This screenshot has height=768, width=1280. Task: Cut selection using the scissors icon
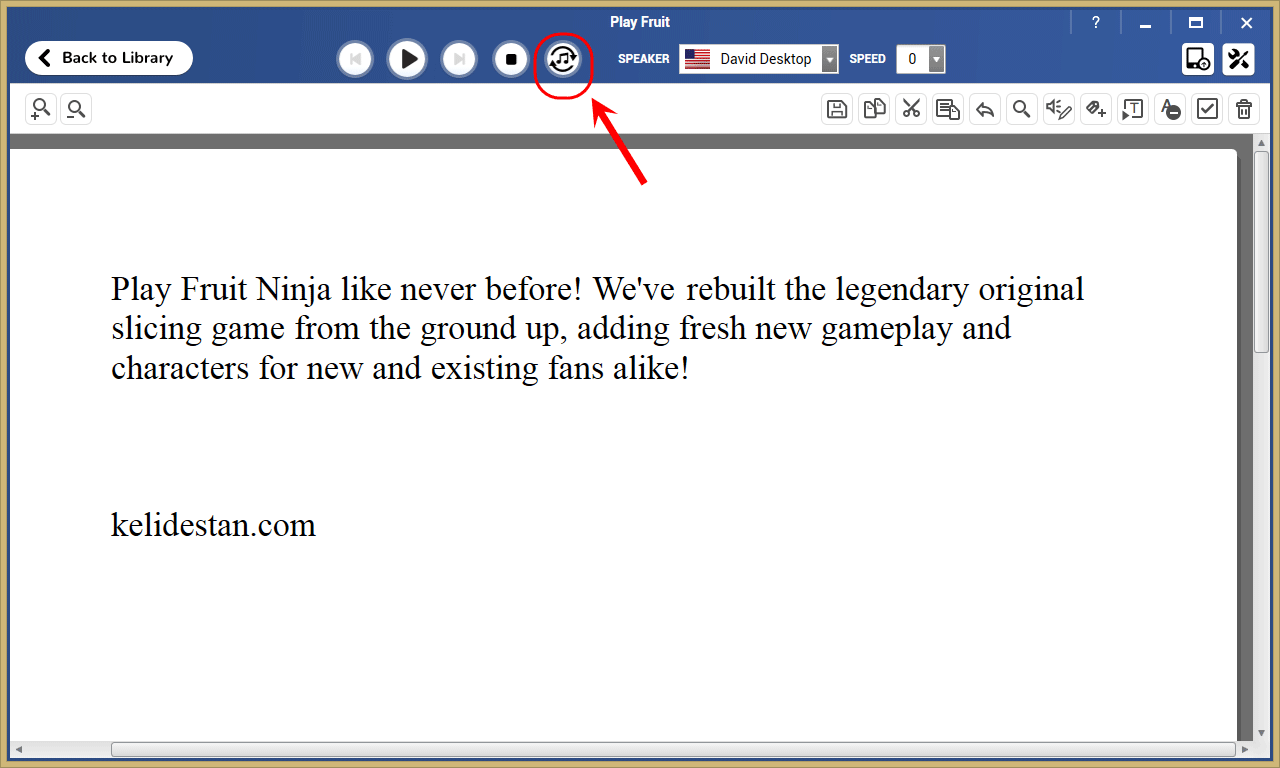[911, 109]
